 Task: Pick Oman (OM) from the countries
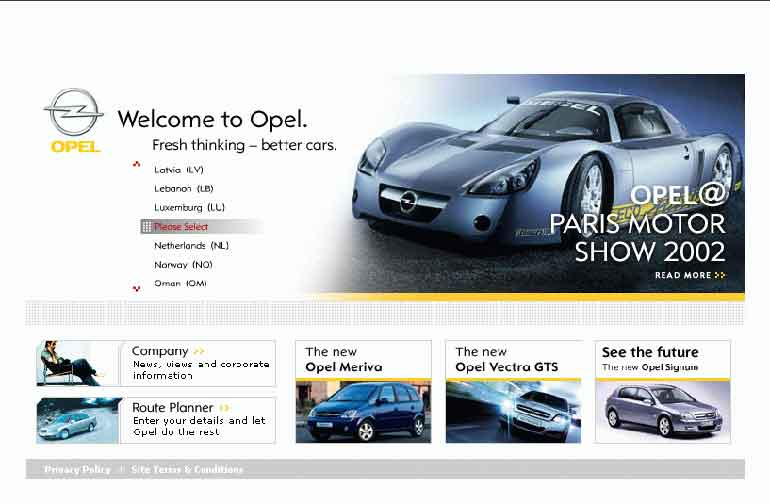(180, 283)
